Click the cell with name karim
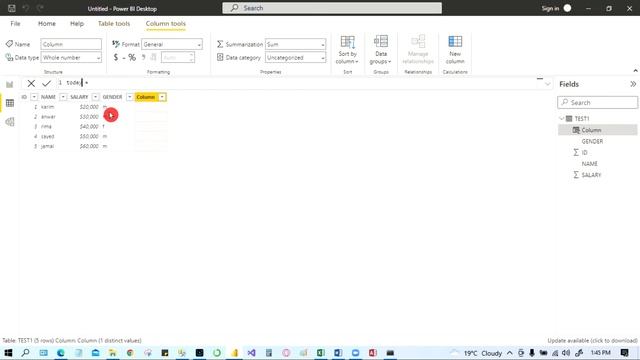The width and height of the screenshot is (640, 360). [x=48, y=107]
